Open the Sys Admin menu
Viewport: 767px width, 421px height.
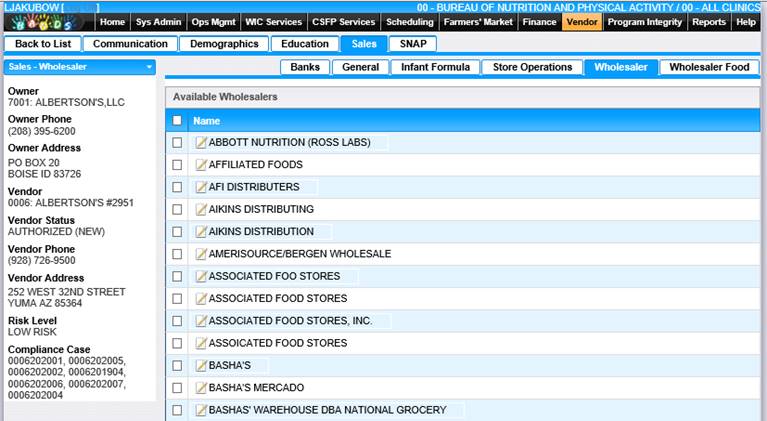coord(158,22)
